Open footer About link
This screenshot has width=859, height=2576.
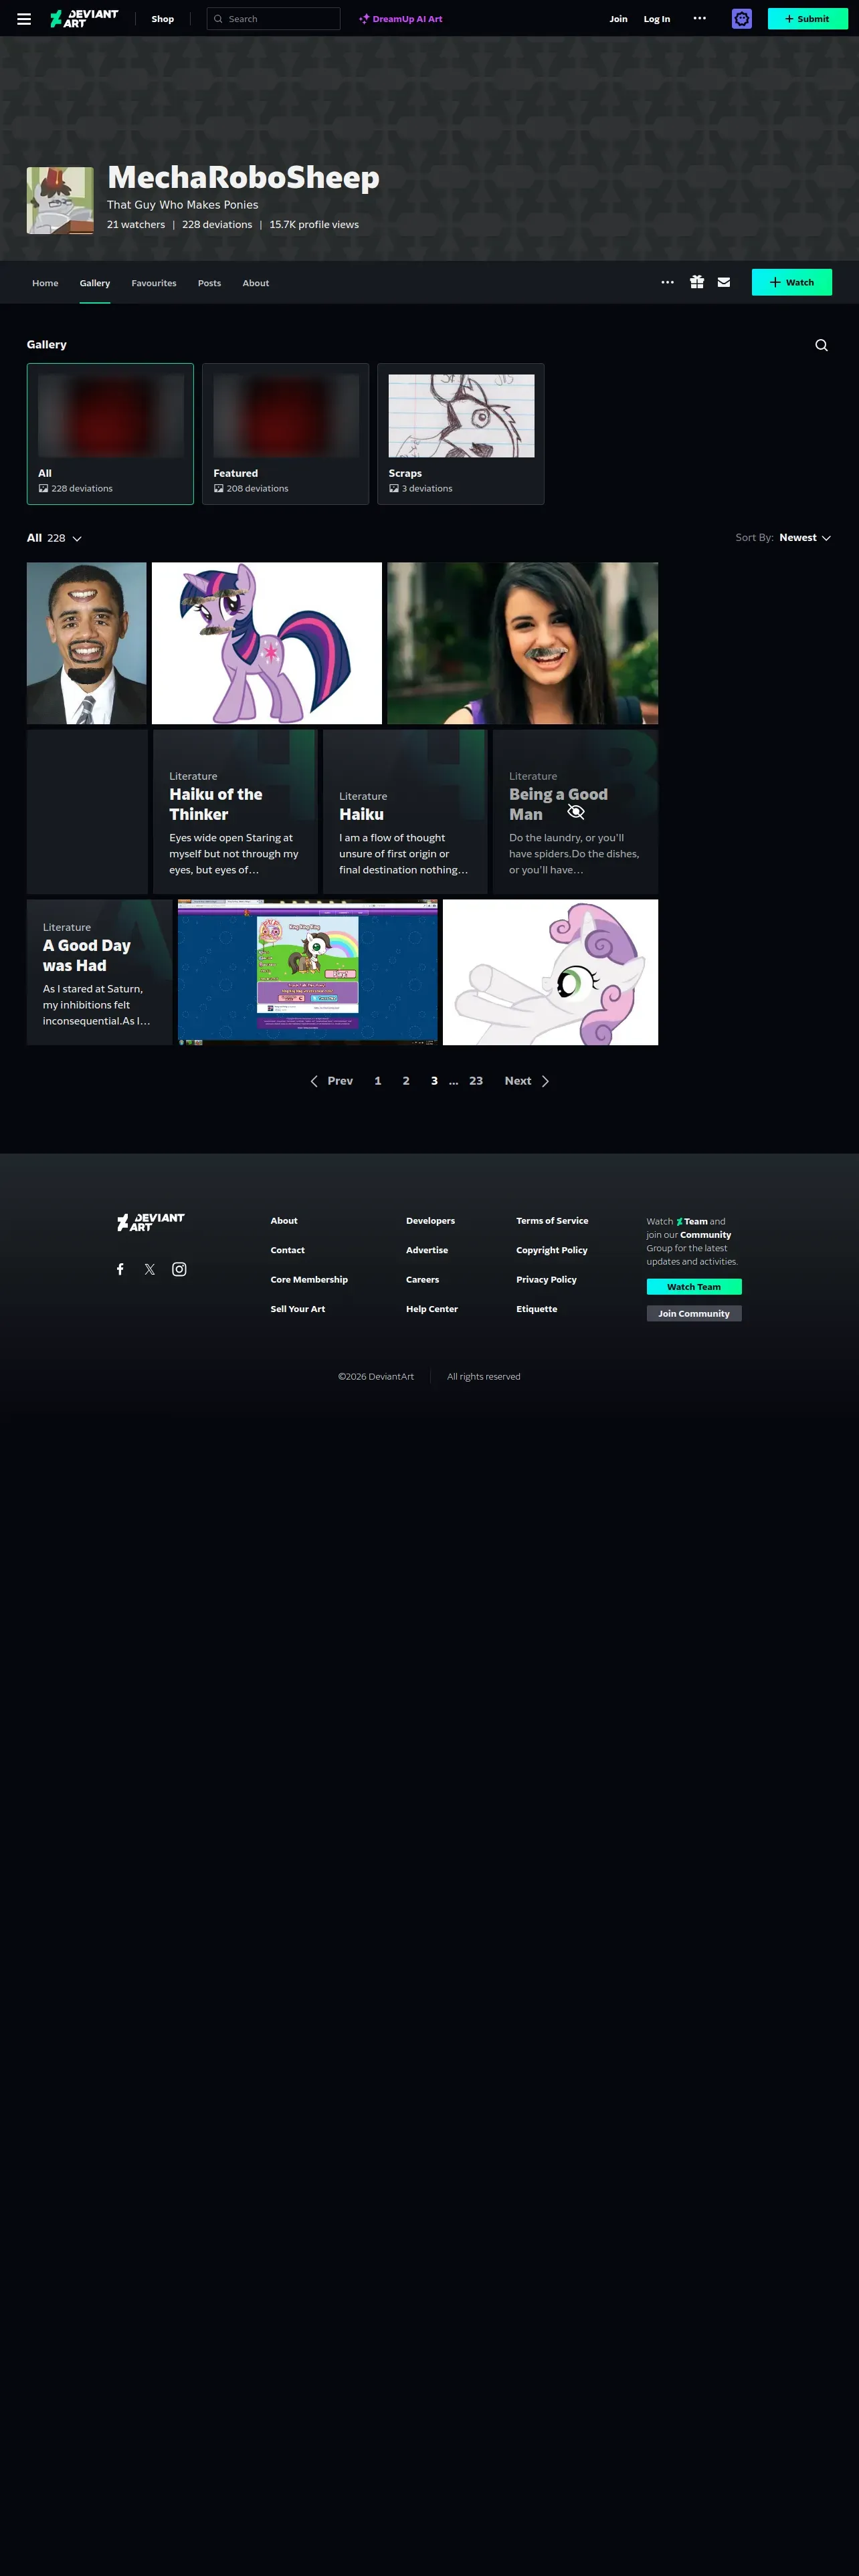[x=284, y=1221]
